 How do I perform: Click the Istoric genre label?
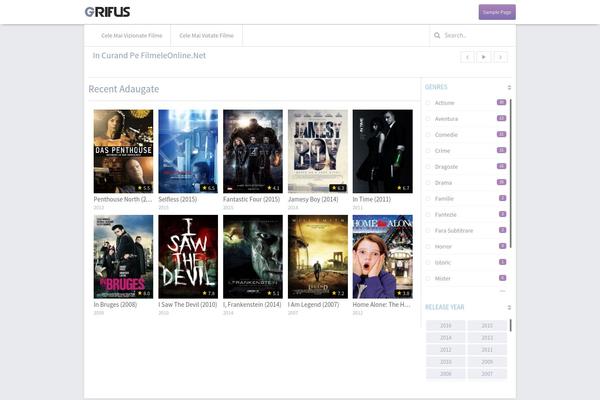(x=443, y=263)
